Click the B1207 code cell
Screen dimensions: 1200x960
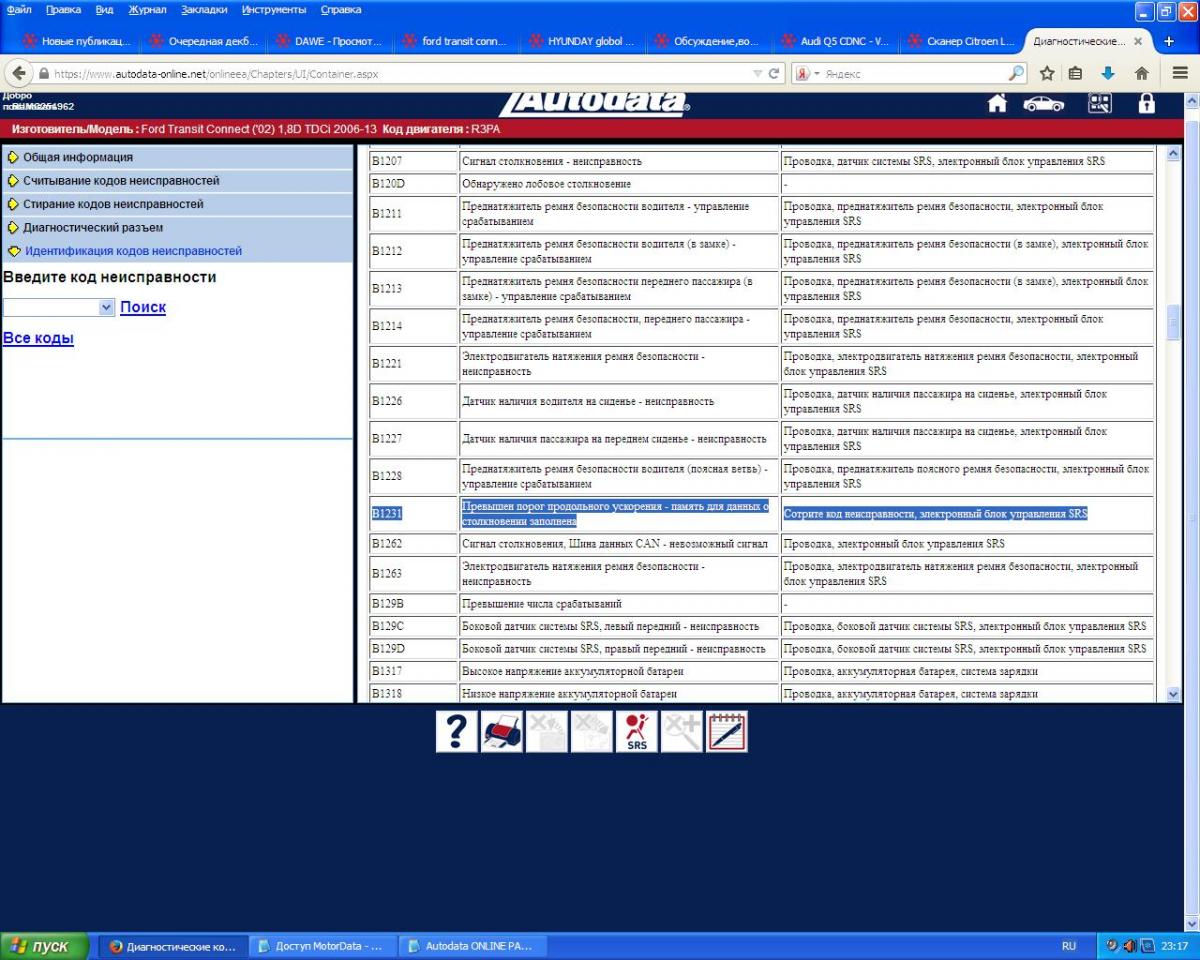(x=413, y=161)
